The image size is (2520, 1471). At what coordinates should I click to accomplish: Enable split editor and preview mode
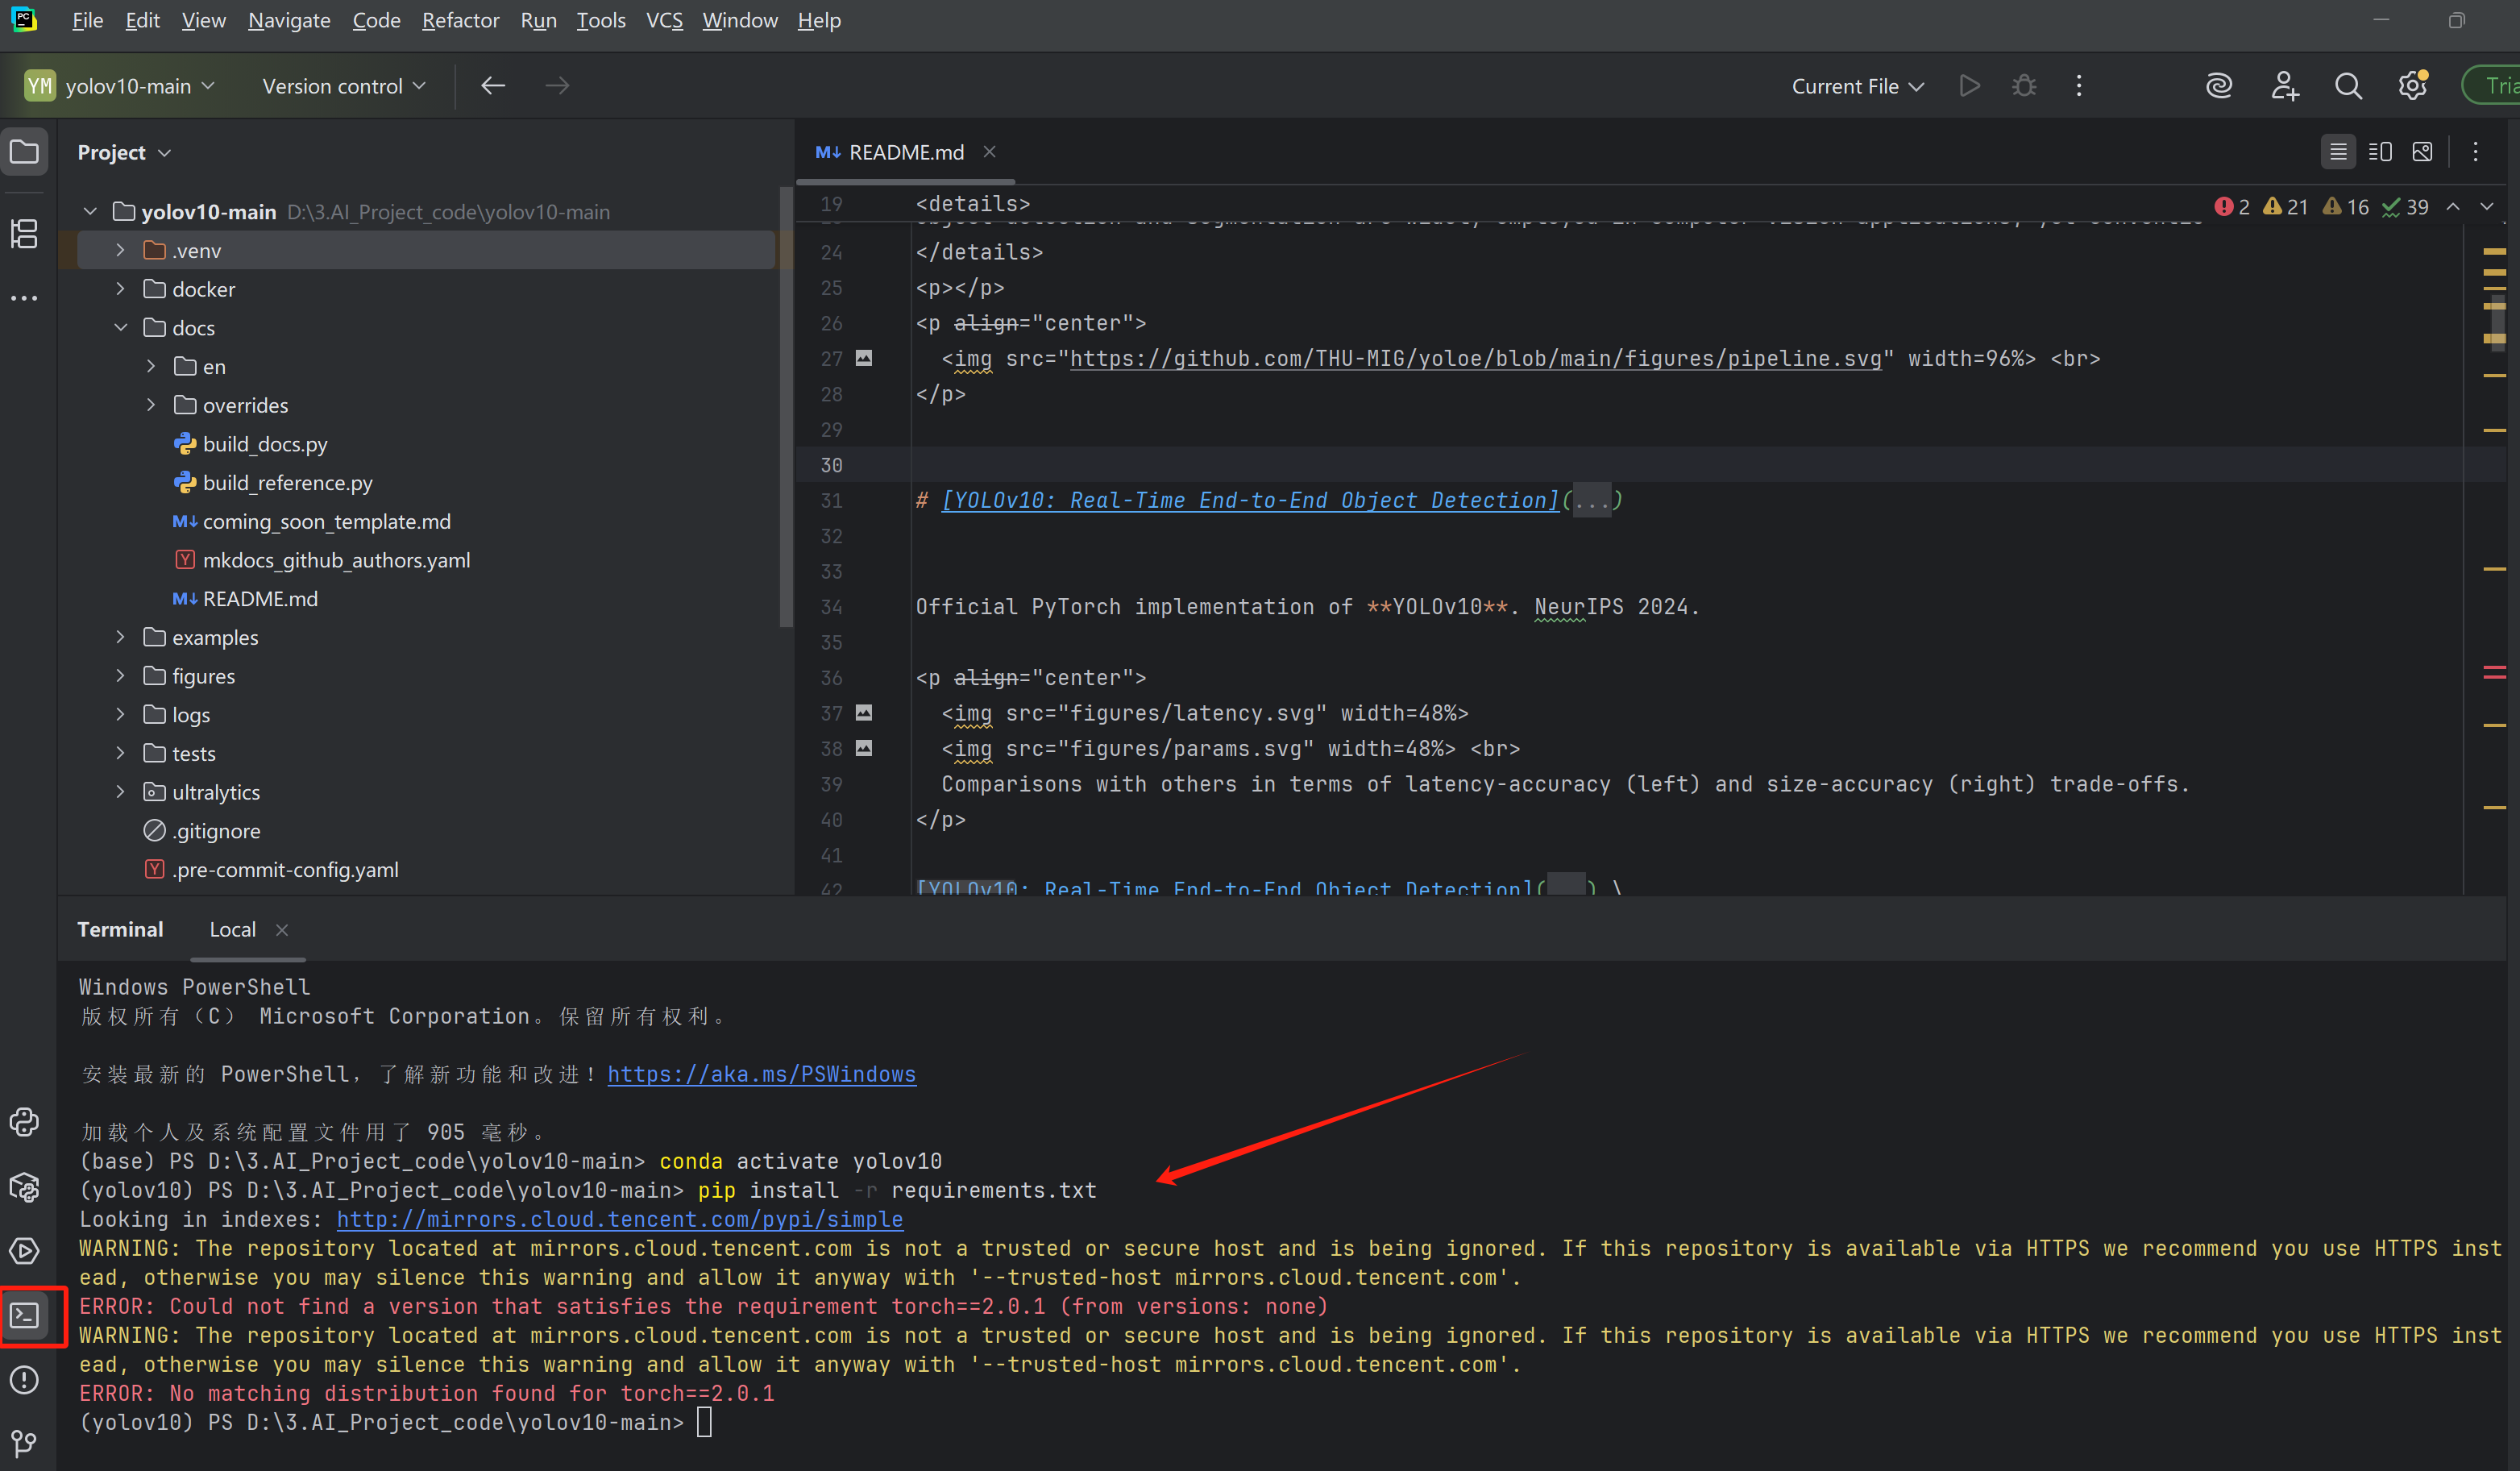(2380, 151)
